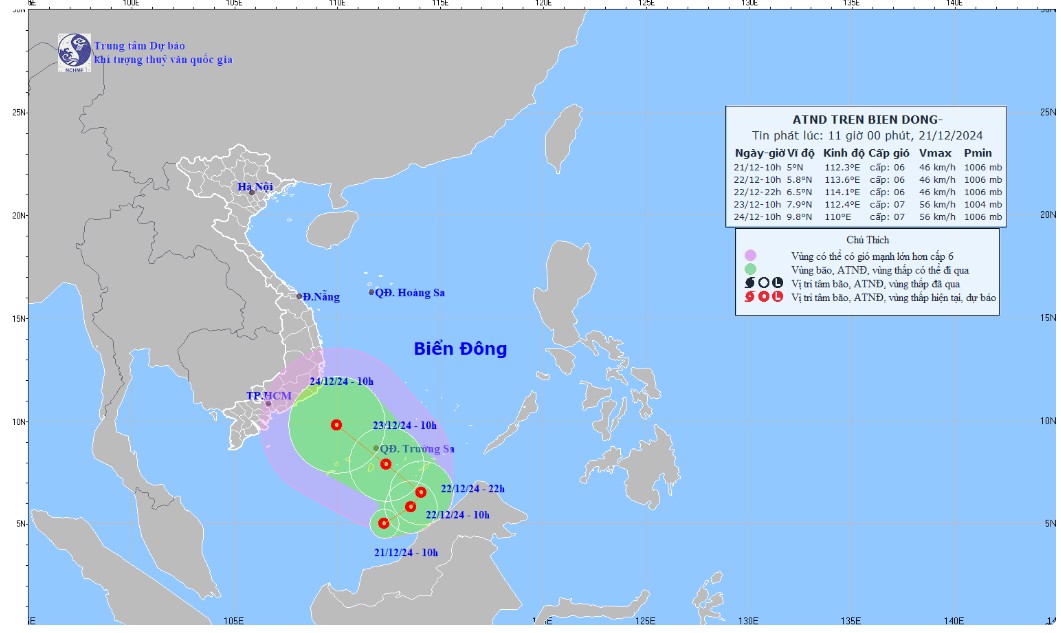Click the 24/12/24 - 10h forecast position marker
The width and height of the screenshot is (1061, 633).
(336, 425)
